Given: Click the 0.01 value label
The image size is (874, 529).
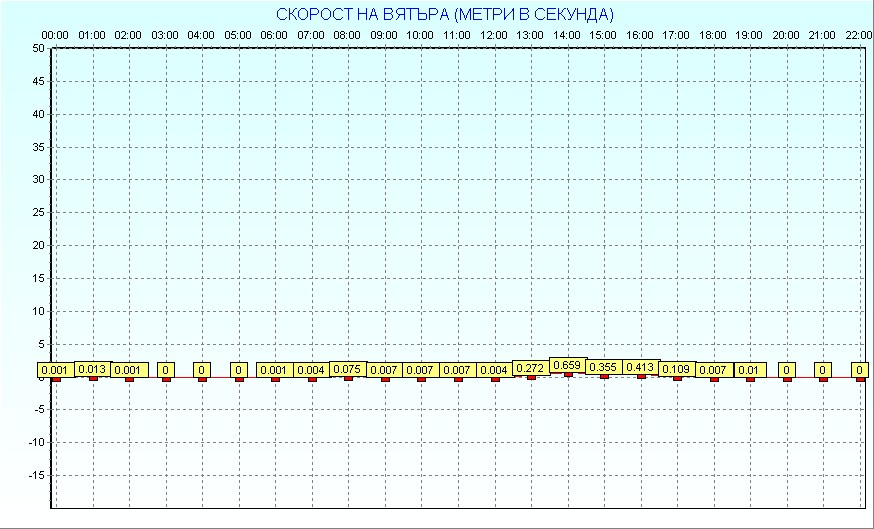Looking at the screenshot, I should [749, 370].
